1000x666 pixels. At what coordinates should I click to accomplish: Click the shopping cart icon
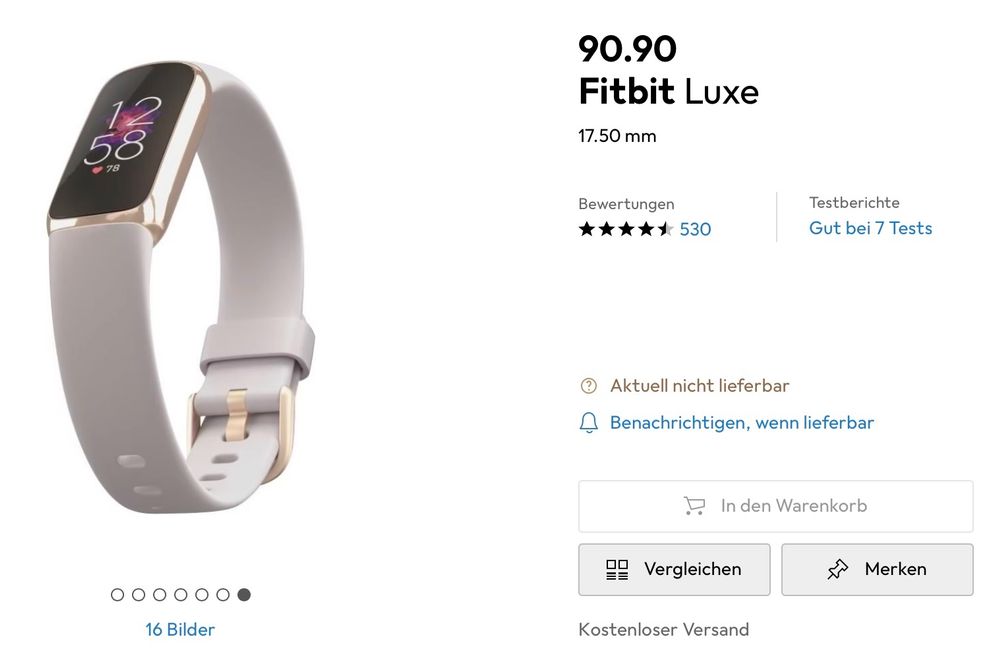(x=694, y=506)
